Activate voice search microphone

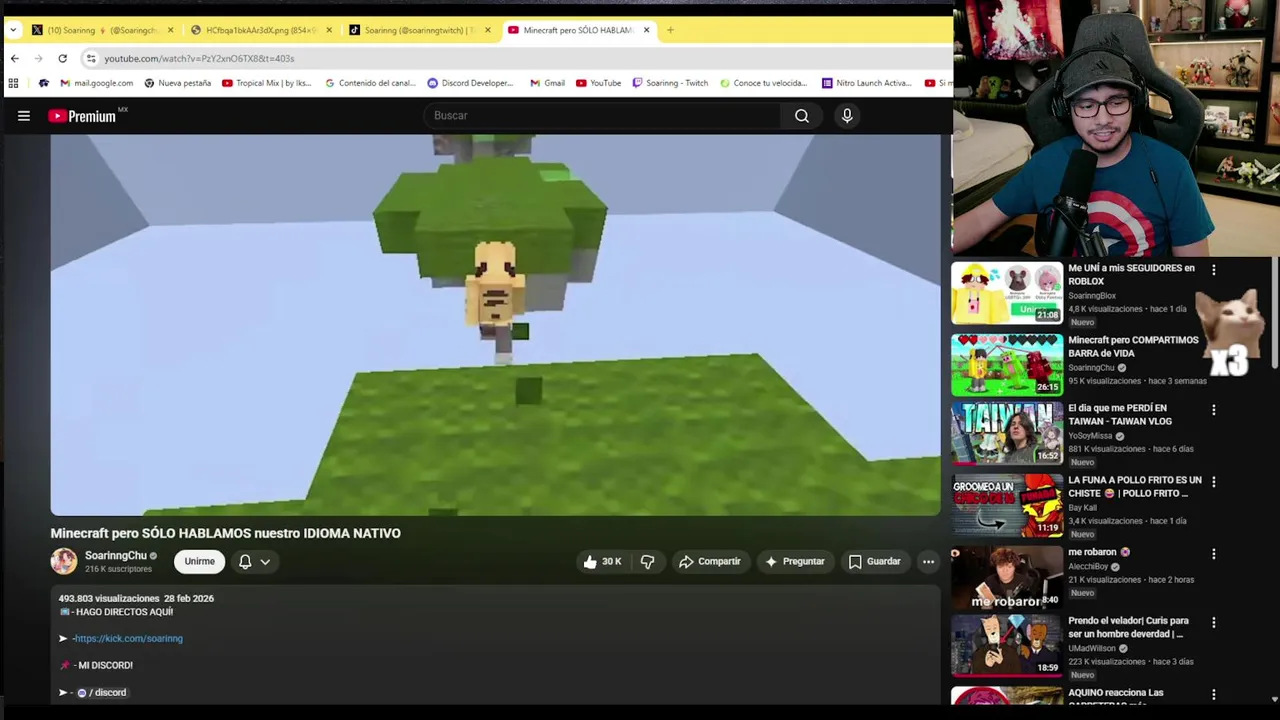tap(847, 116)
